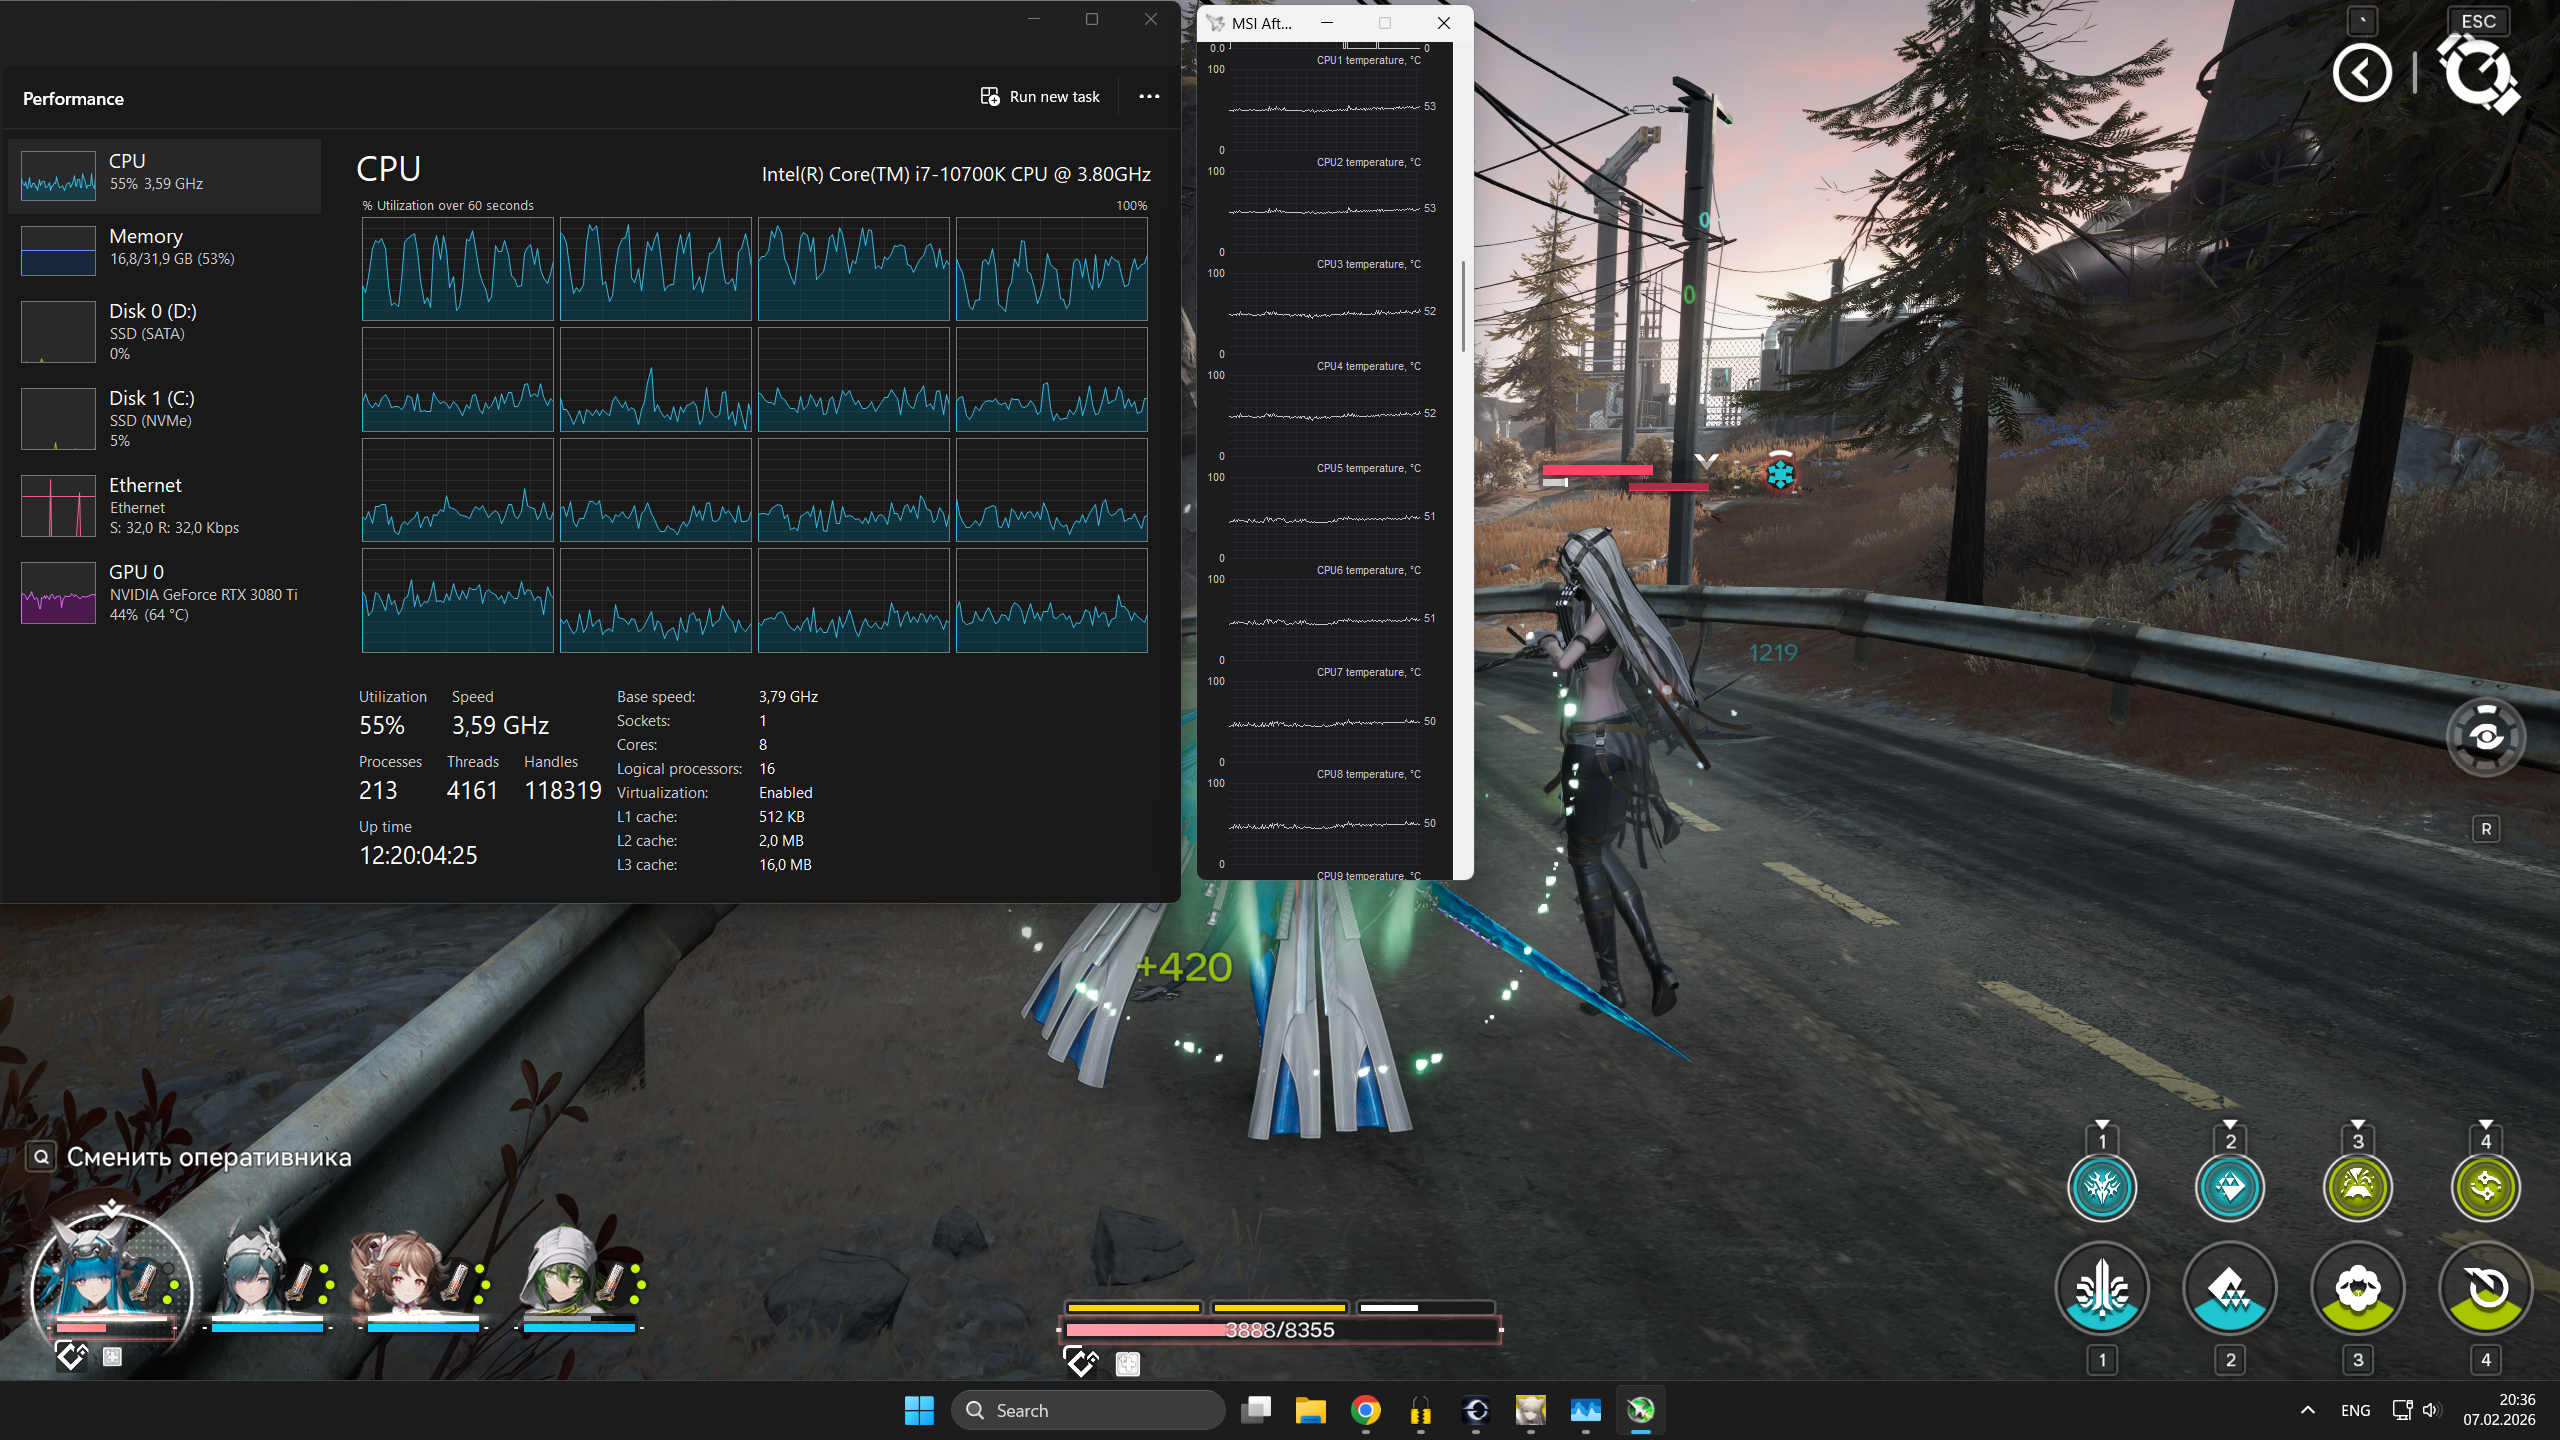Open Task Manager more options menu
This screenshot has height=1440, width=2560.
coord(1149,97)
